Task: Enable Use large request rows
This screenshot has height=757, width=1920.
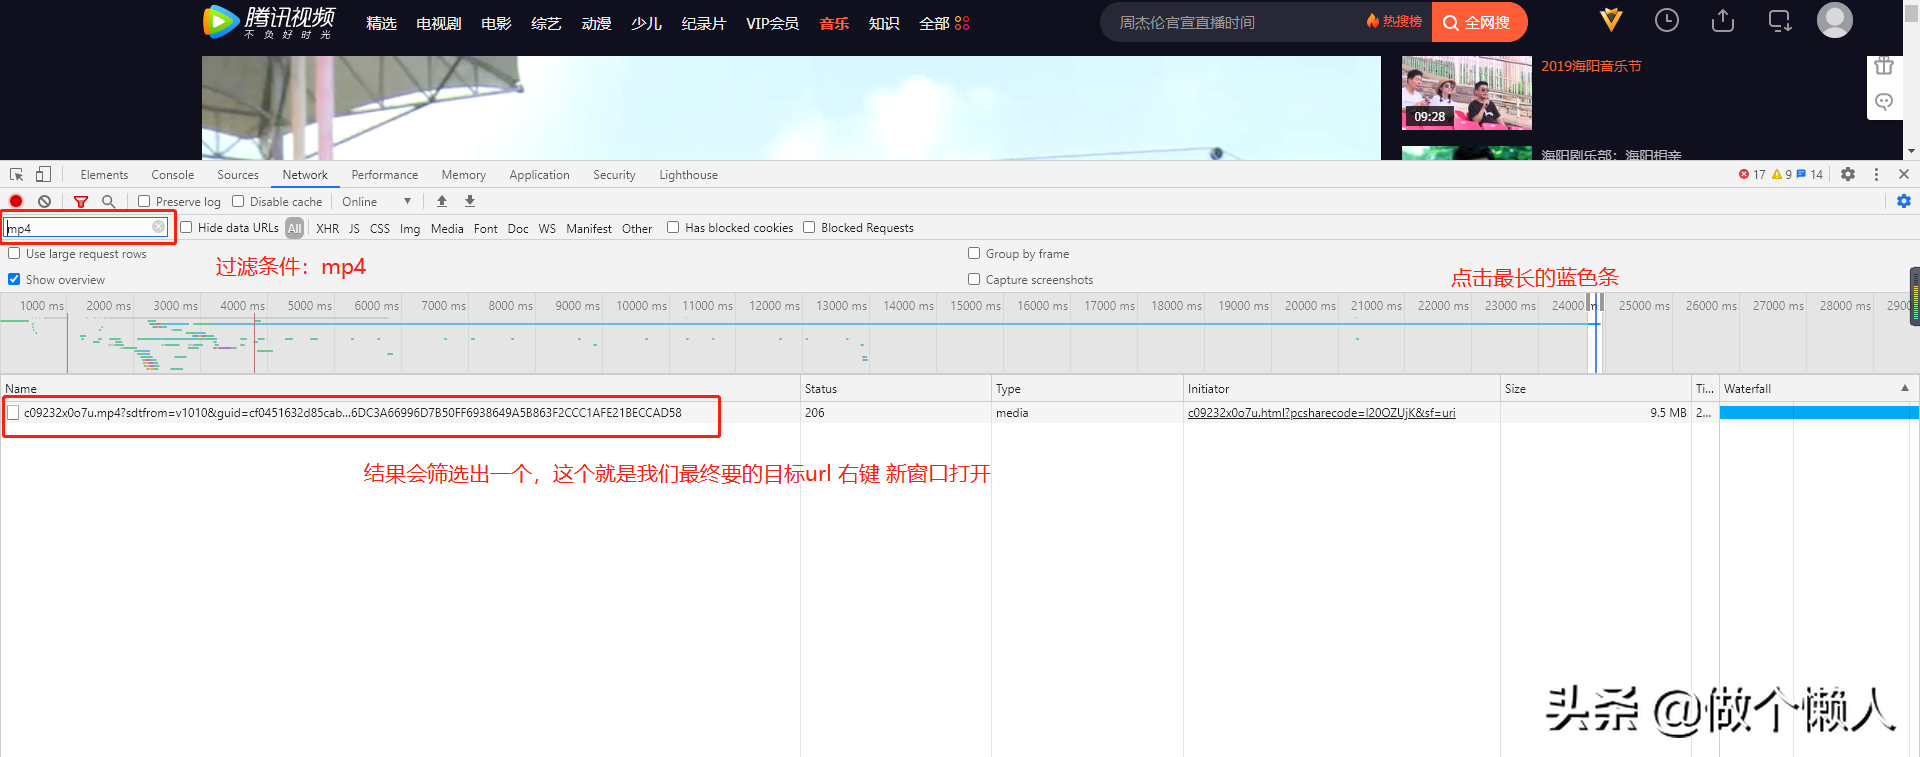Action: [x=14, y=253]
